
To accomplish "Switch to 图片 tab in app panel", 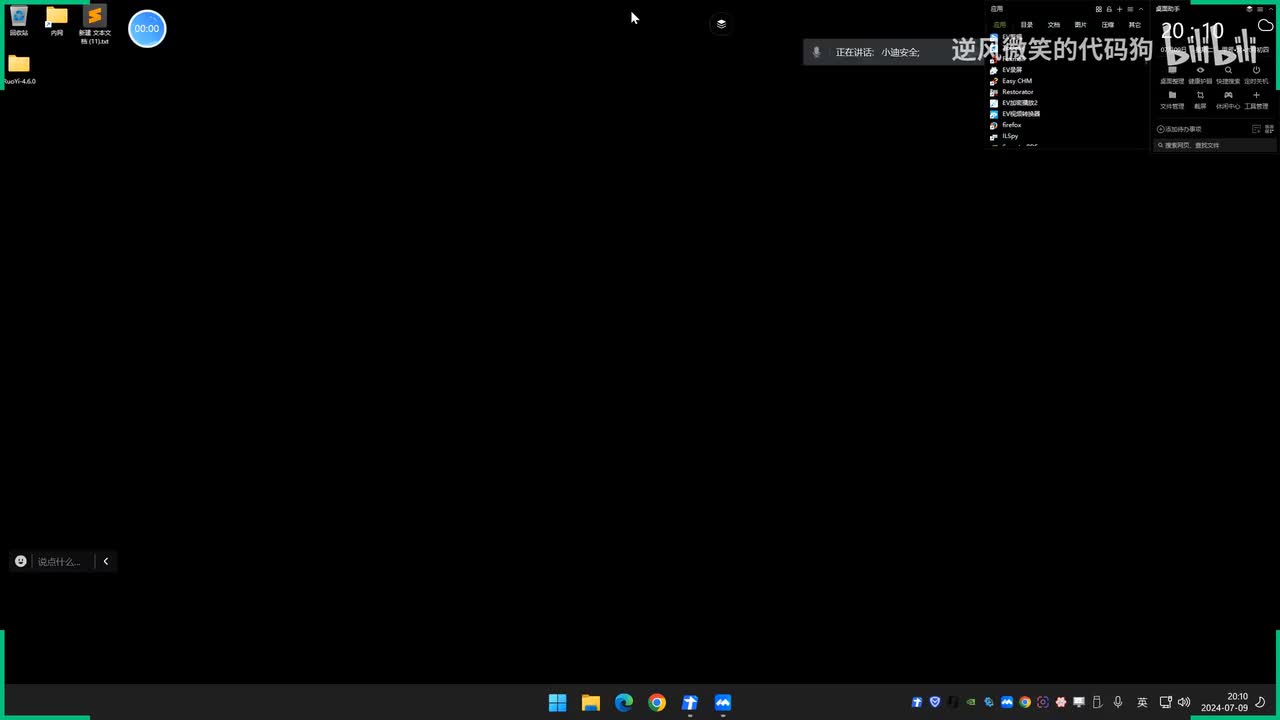I will pos(1081,25).
